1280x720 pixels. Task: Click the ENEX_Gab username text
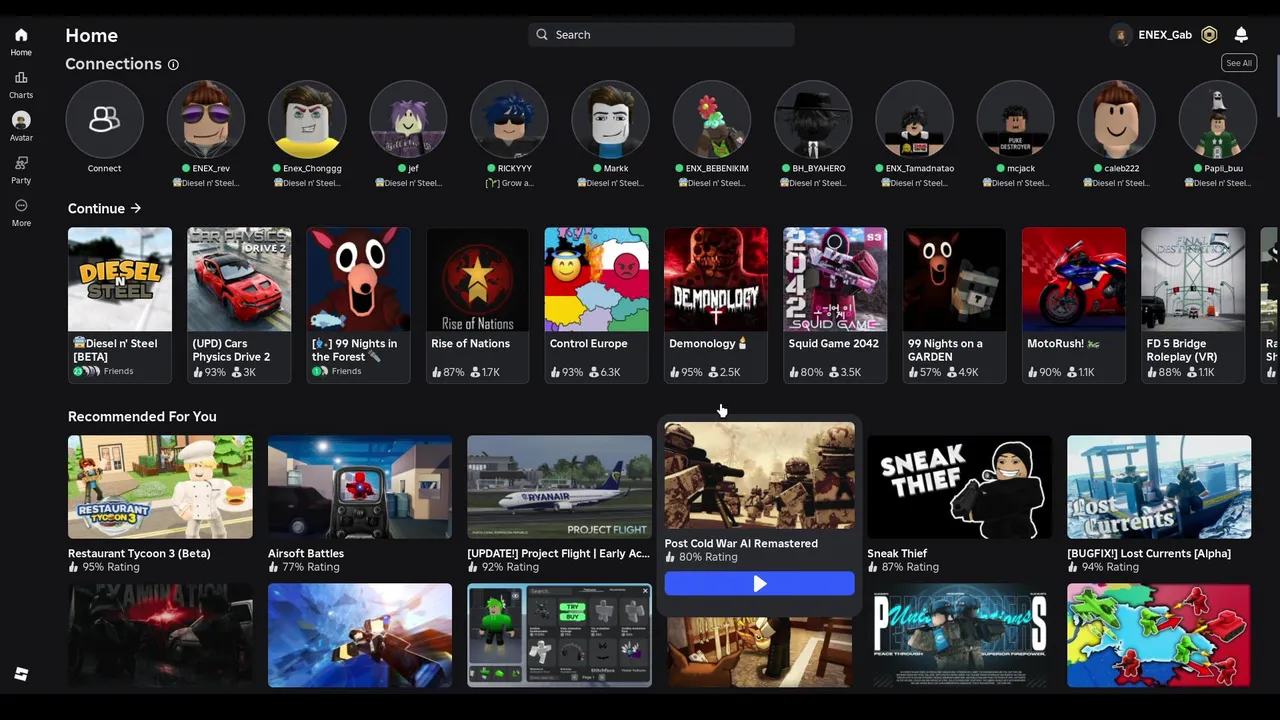(x=1165, y=35)
